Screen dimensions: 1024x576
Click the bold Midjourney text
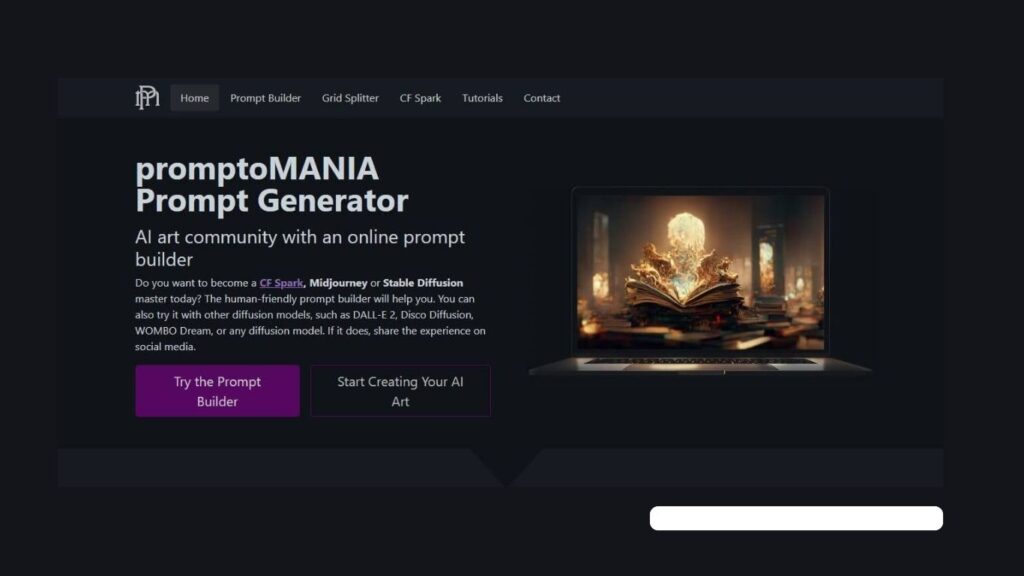point(338,283)
